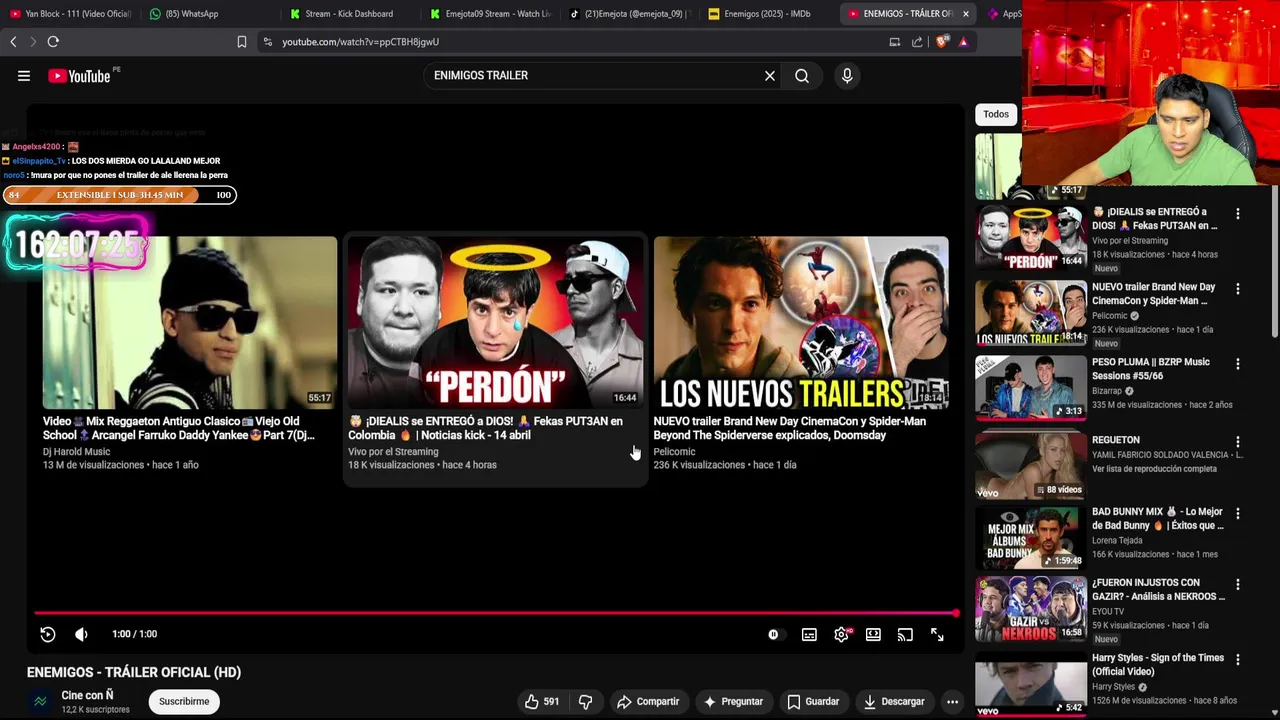The height and width of the screenshot is (720, 1280).
Task: Click Compartir share button
Action: coord(648,702)
